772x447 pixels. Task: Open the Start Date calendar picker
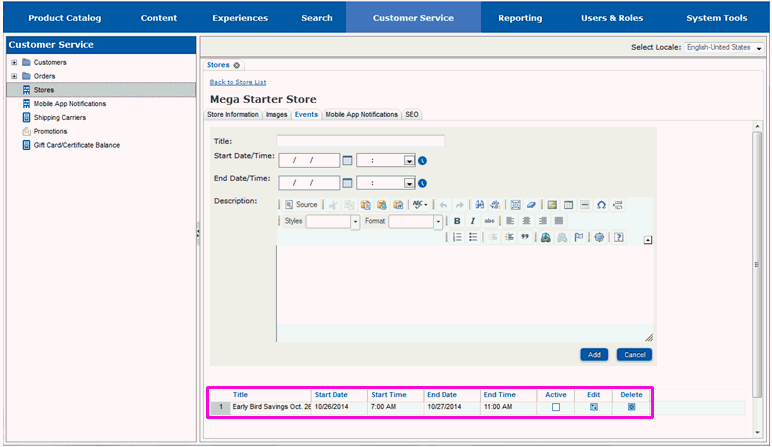click(x=347, y=159)
